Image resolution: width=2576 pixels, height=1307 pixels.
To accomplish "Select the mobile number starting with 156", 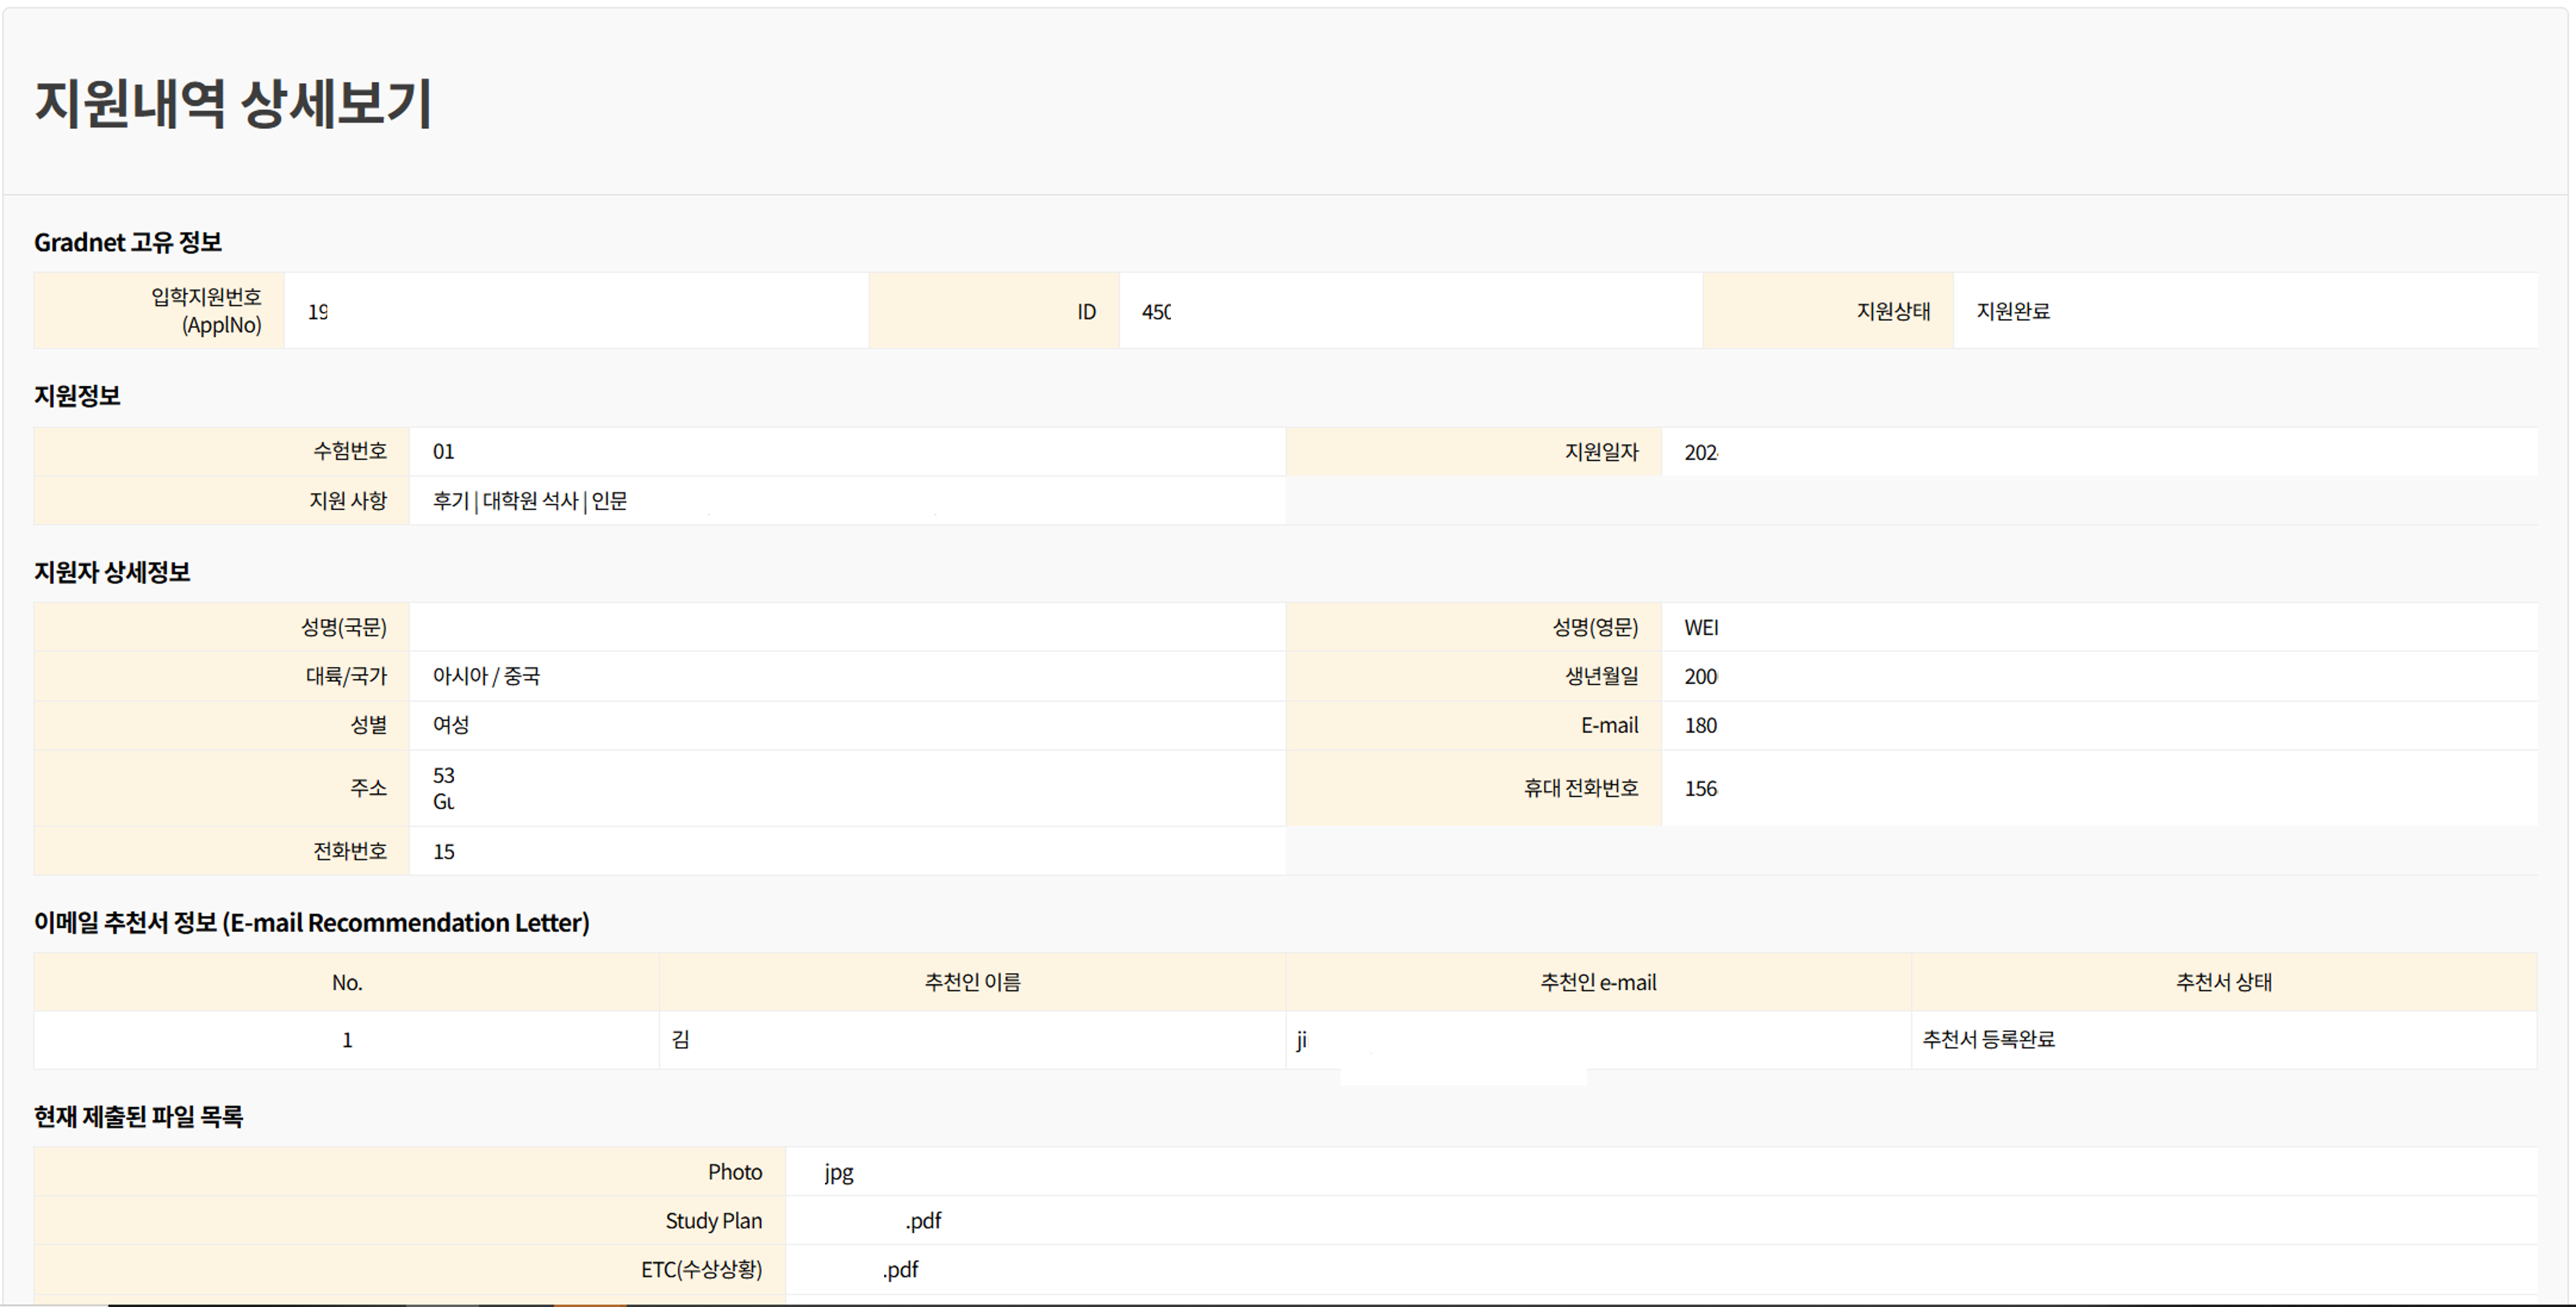I will pos(1701,789).
